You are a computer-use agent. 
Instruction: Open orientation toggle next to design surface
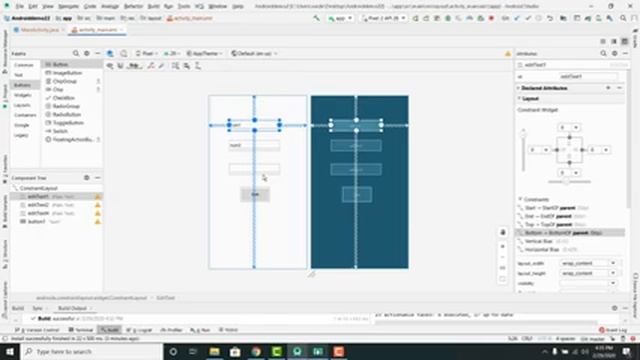(124, 53)
